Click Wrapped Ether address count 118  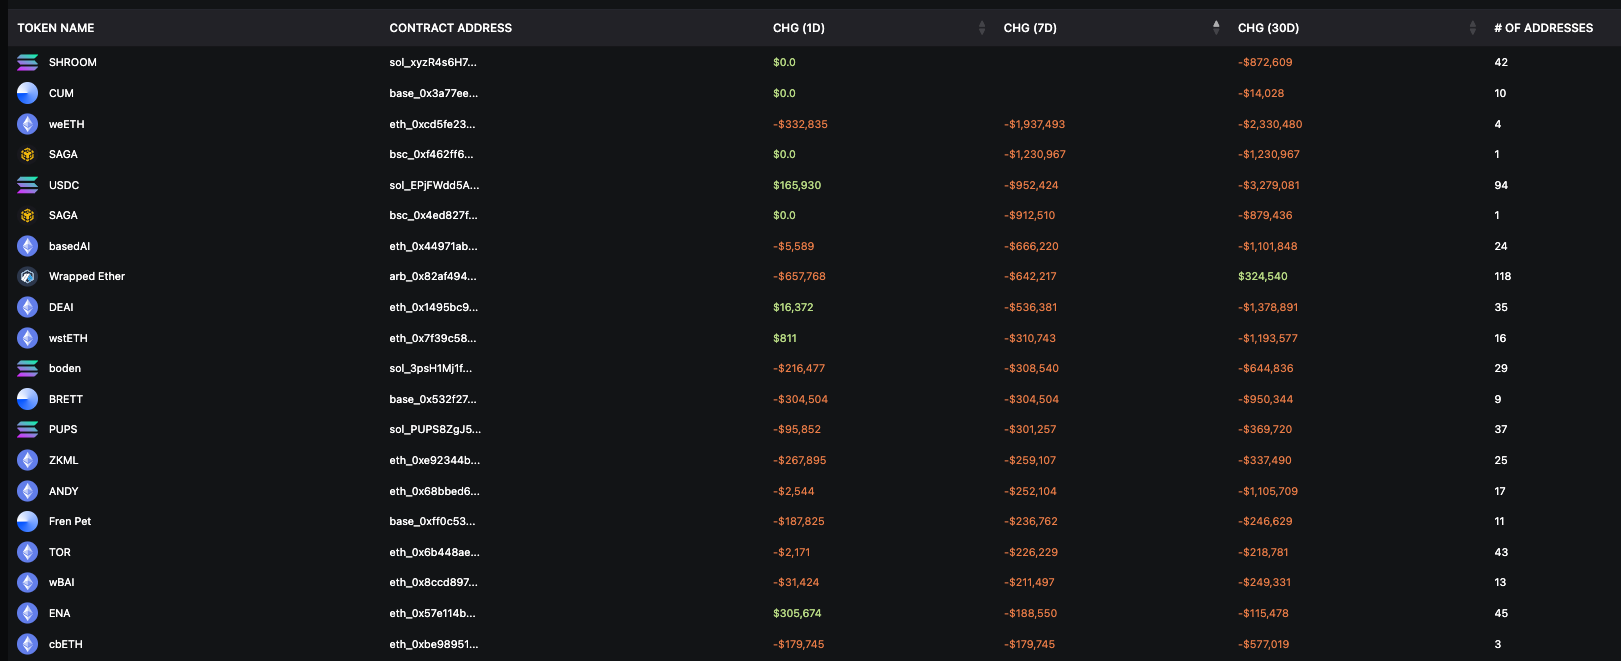tap(1503, 277)
